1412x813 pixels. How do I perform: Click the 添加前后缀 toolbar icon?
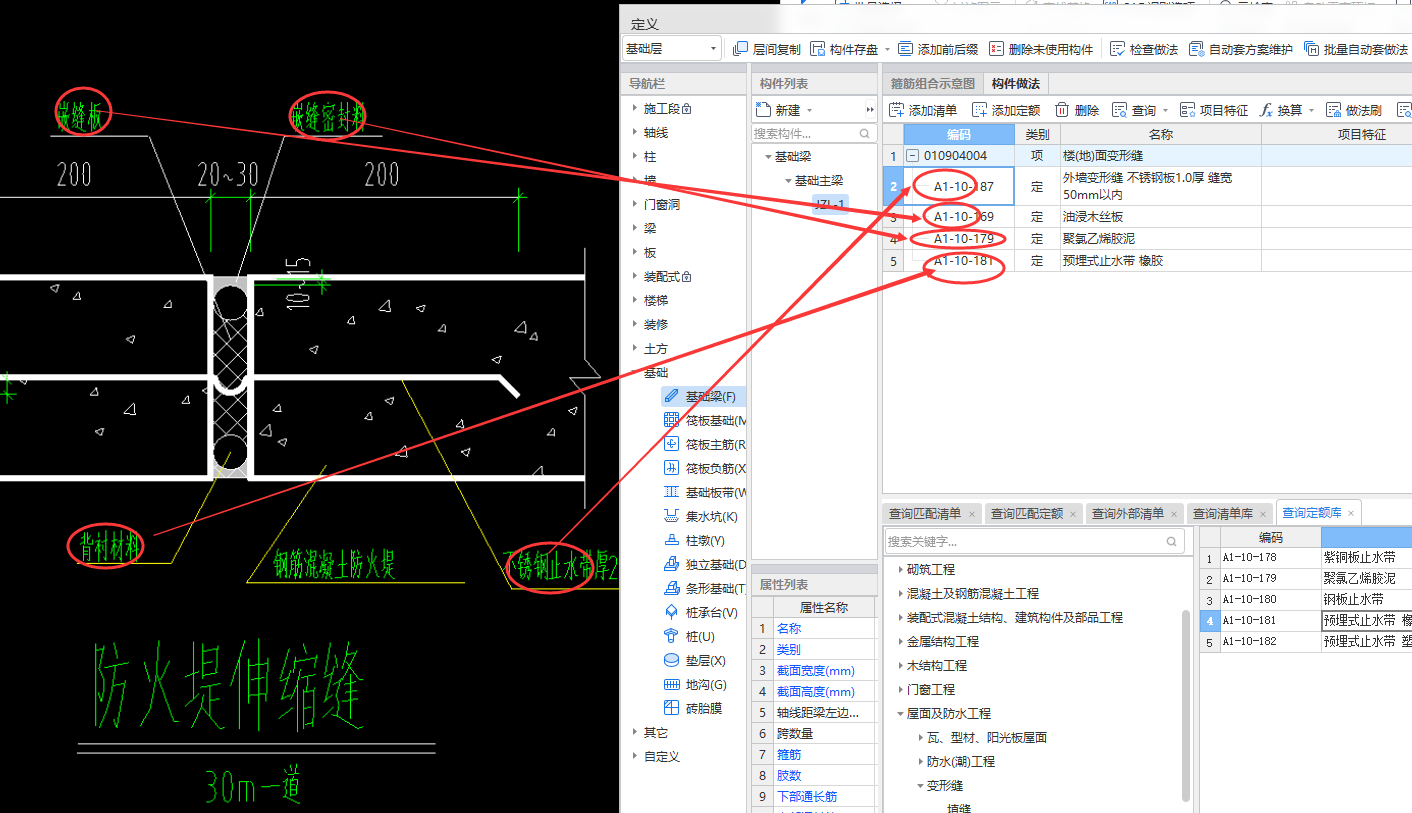[905, 49]
